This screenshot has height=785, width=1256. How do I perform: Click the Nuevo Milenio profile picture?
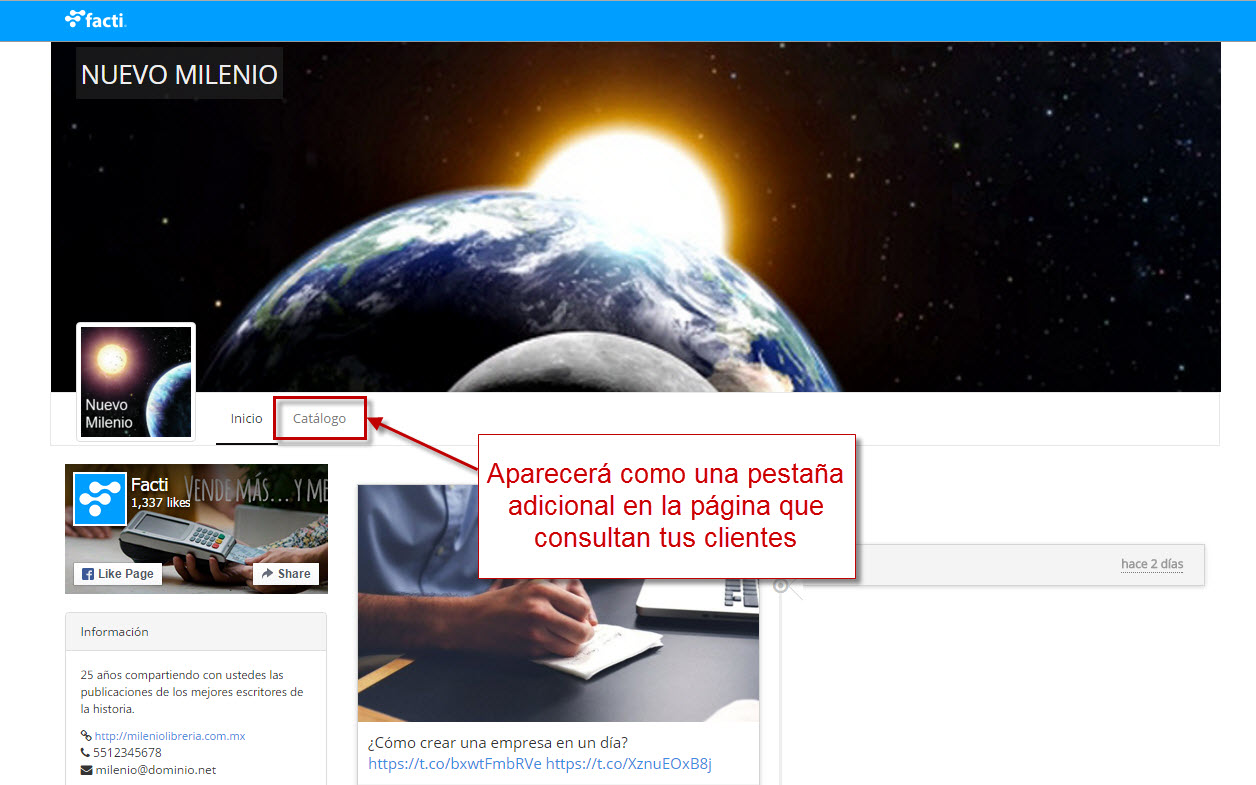coord(136,381)
